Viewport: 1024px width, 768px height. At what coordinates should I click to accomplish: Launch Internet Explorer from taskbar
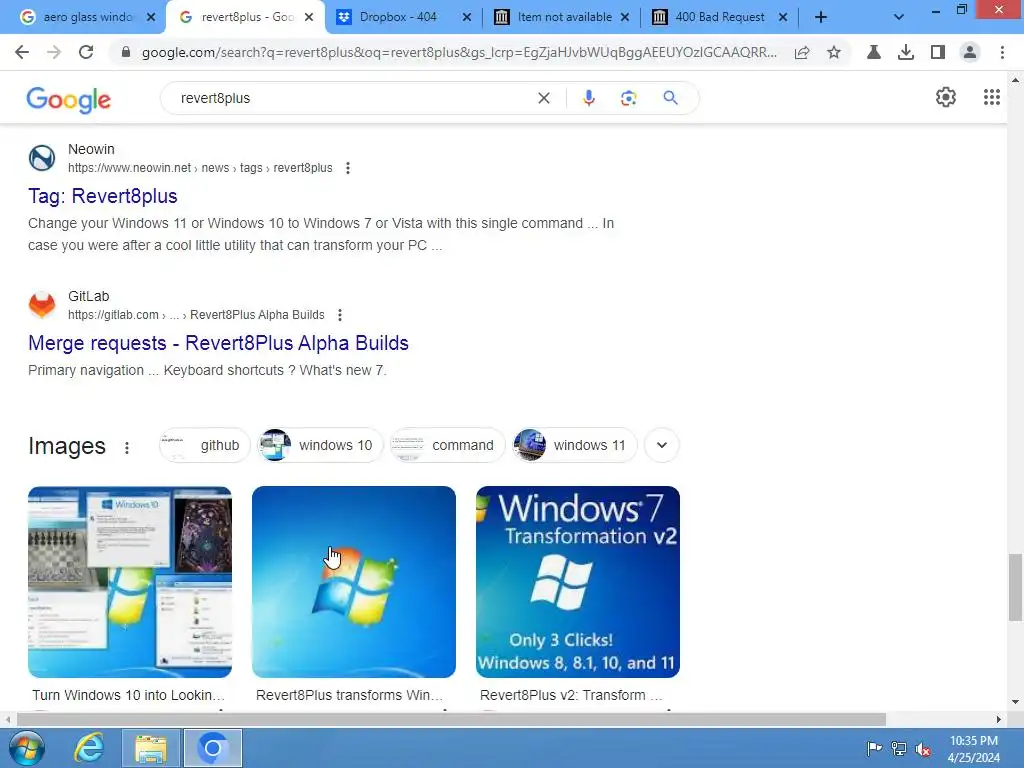pyautogui.click(x=88, y=748)
